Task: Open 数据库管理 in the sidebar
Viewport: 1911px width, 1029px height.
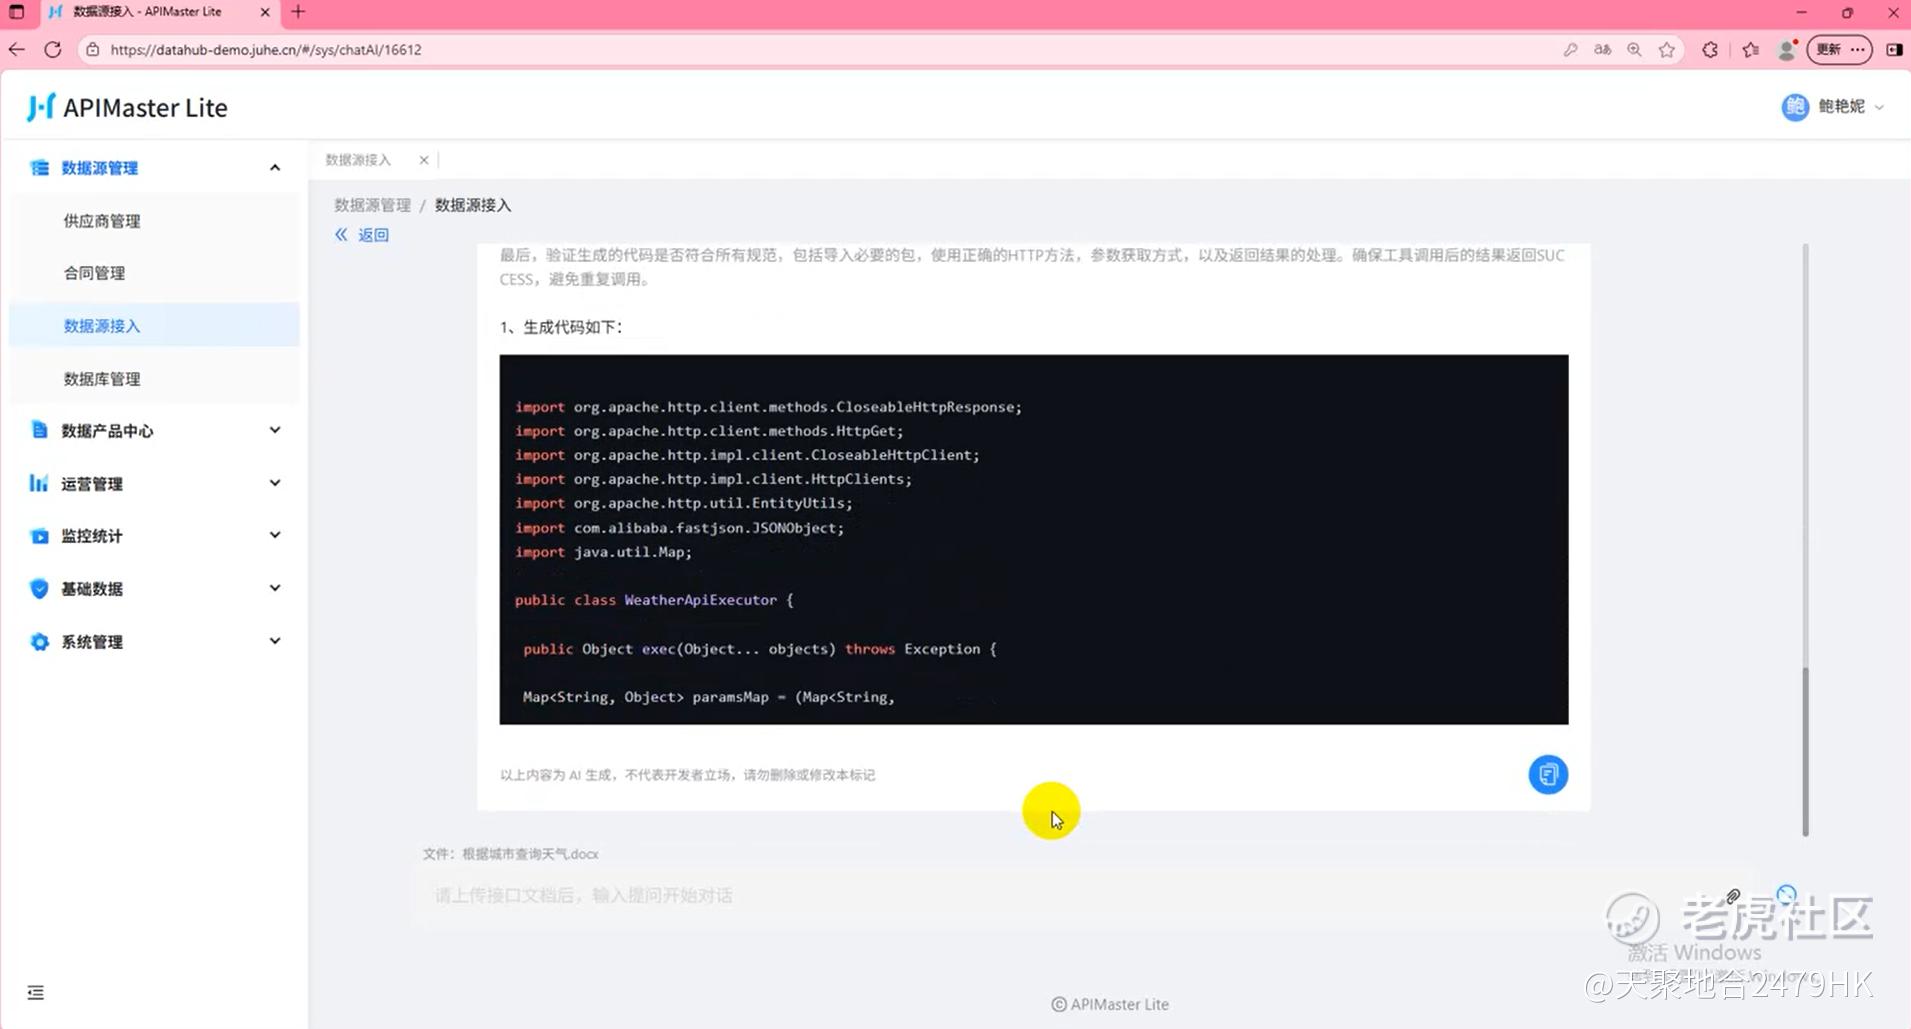Action: 154,379
